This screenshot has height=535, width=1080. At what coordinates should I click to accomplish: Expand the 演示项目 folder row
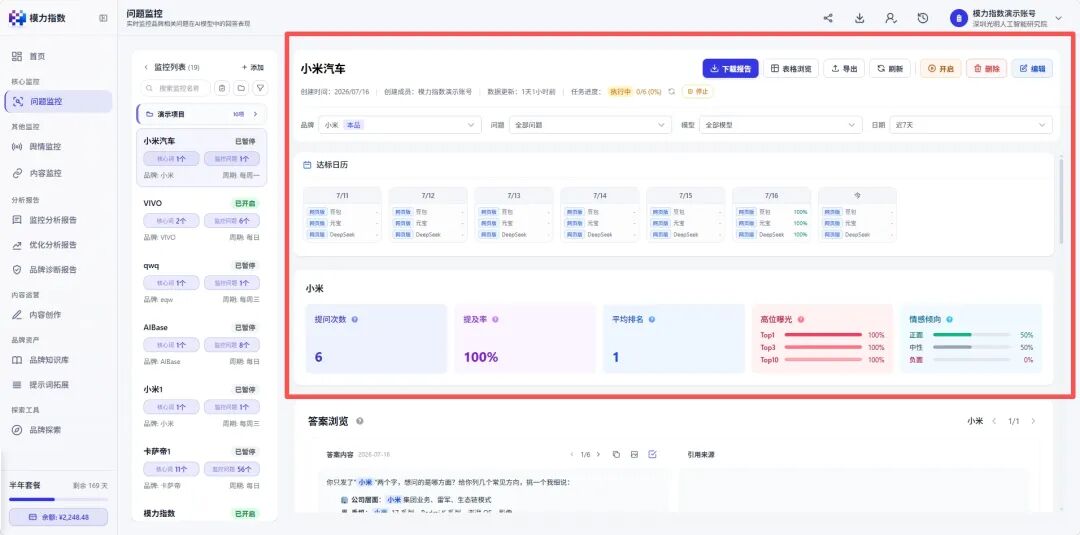pos(201,114)
